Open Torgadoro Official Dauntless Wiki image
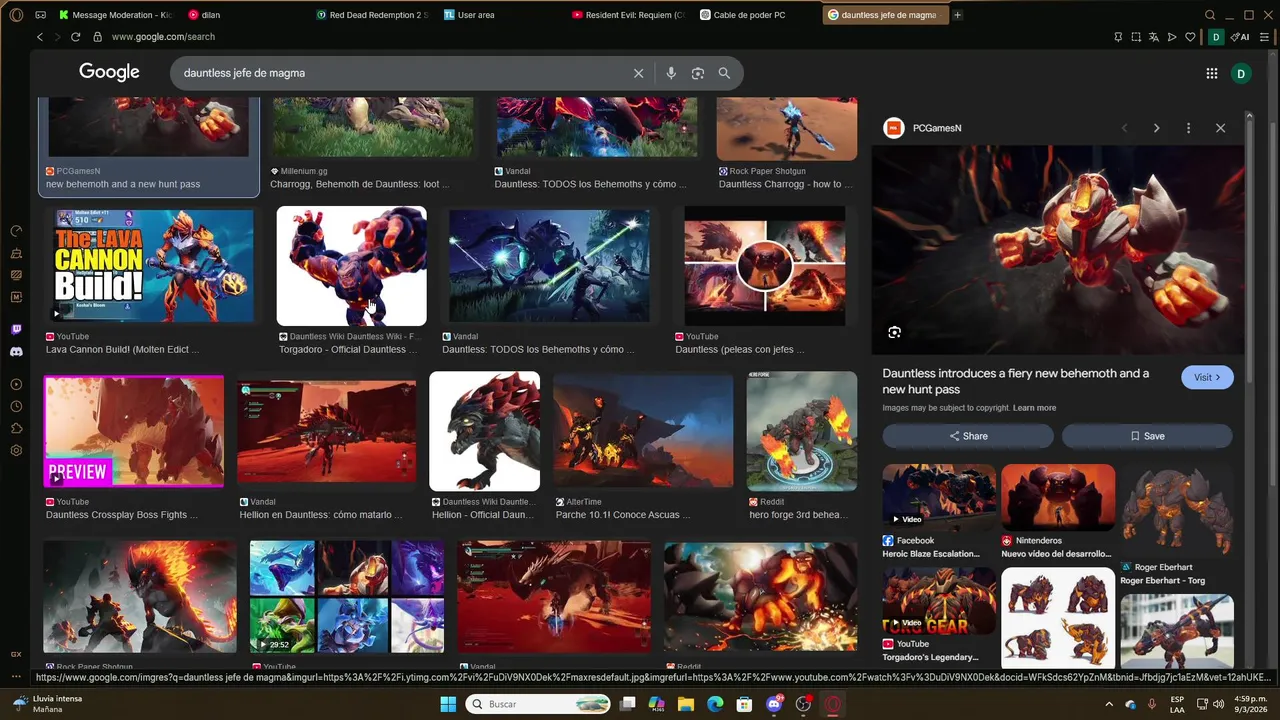The height and width of the screenshot is (720, 1280). pos(351,266)
